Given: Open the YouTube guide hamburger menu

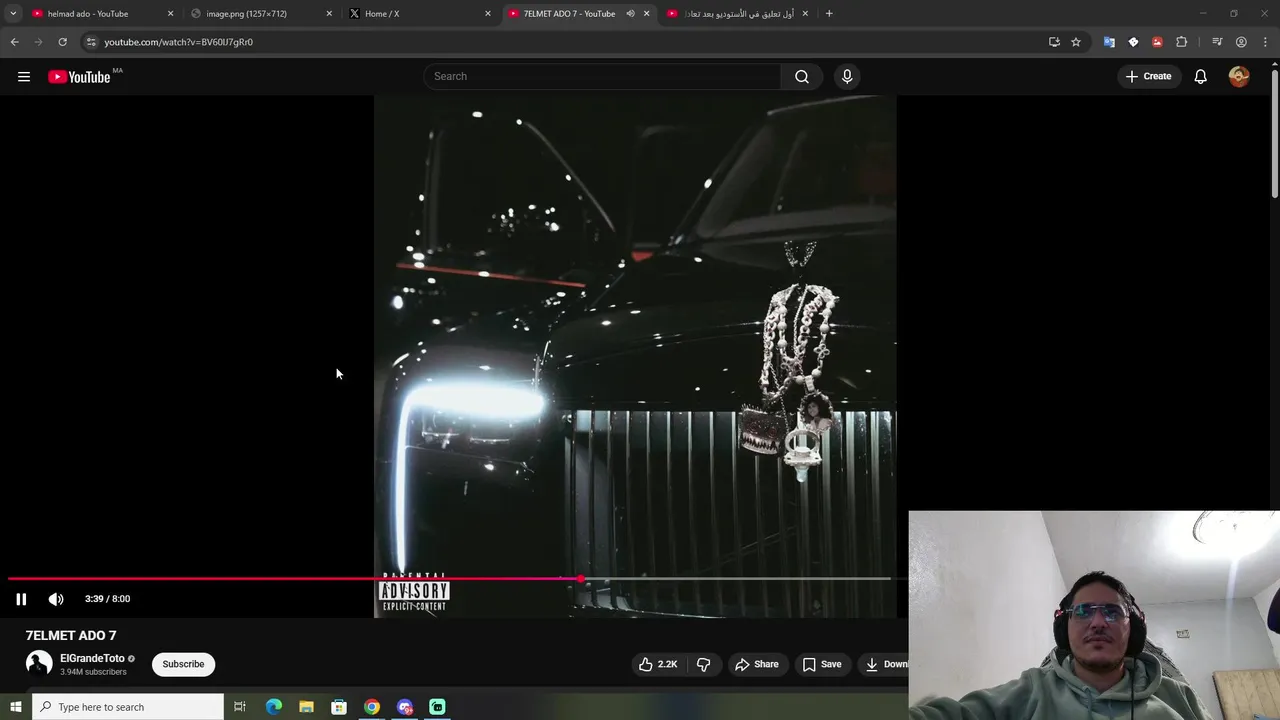Looking at the screenshot, I should pos(24,77).
